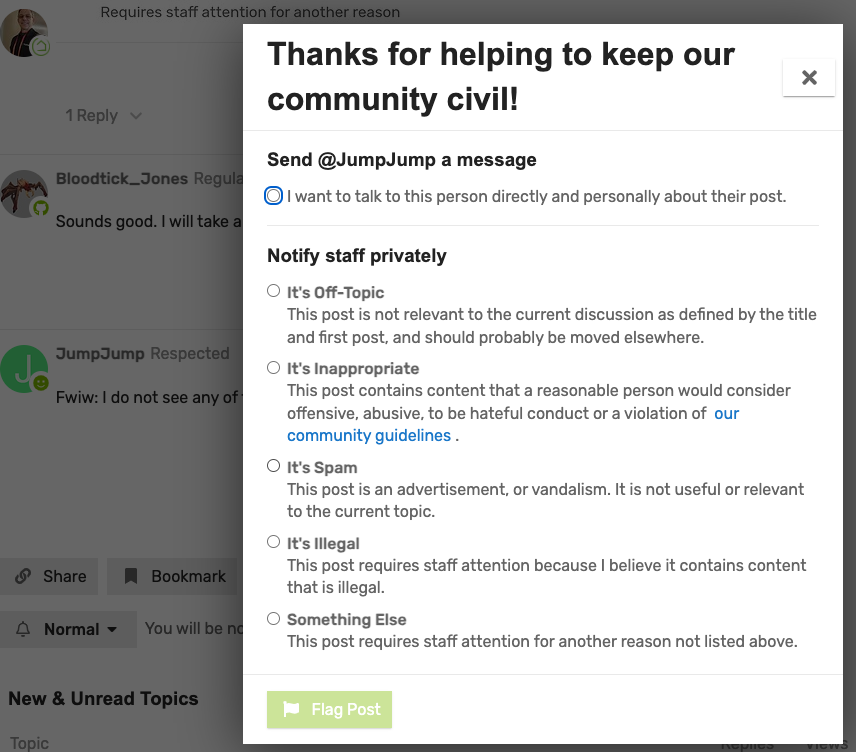Open Bloodtick_Jones avatar
Screen dimensions: 856x752
pyautogui.click(x=24, y=194)
